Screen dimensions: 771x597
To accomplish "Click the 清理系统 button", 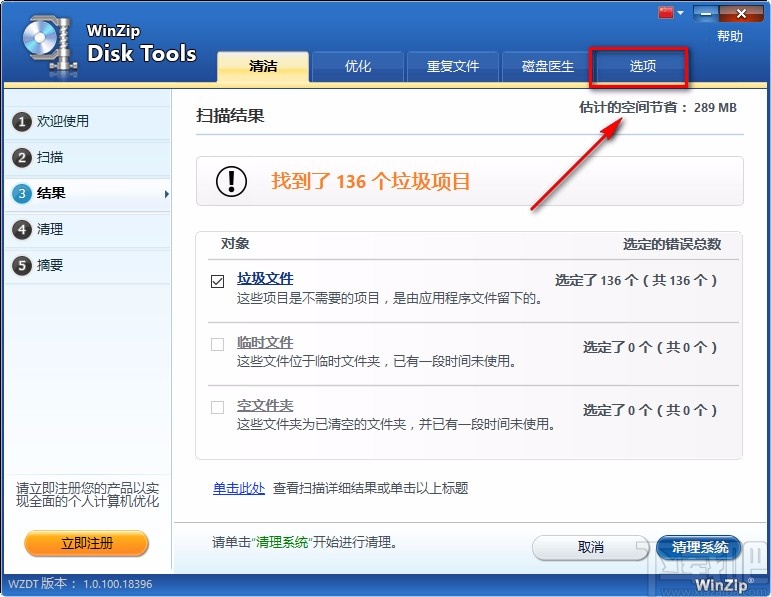I will coord(699,547).
